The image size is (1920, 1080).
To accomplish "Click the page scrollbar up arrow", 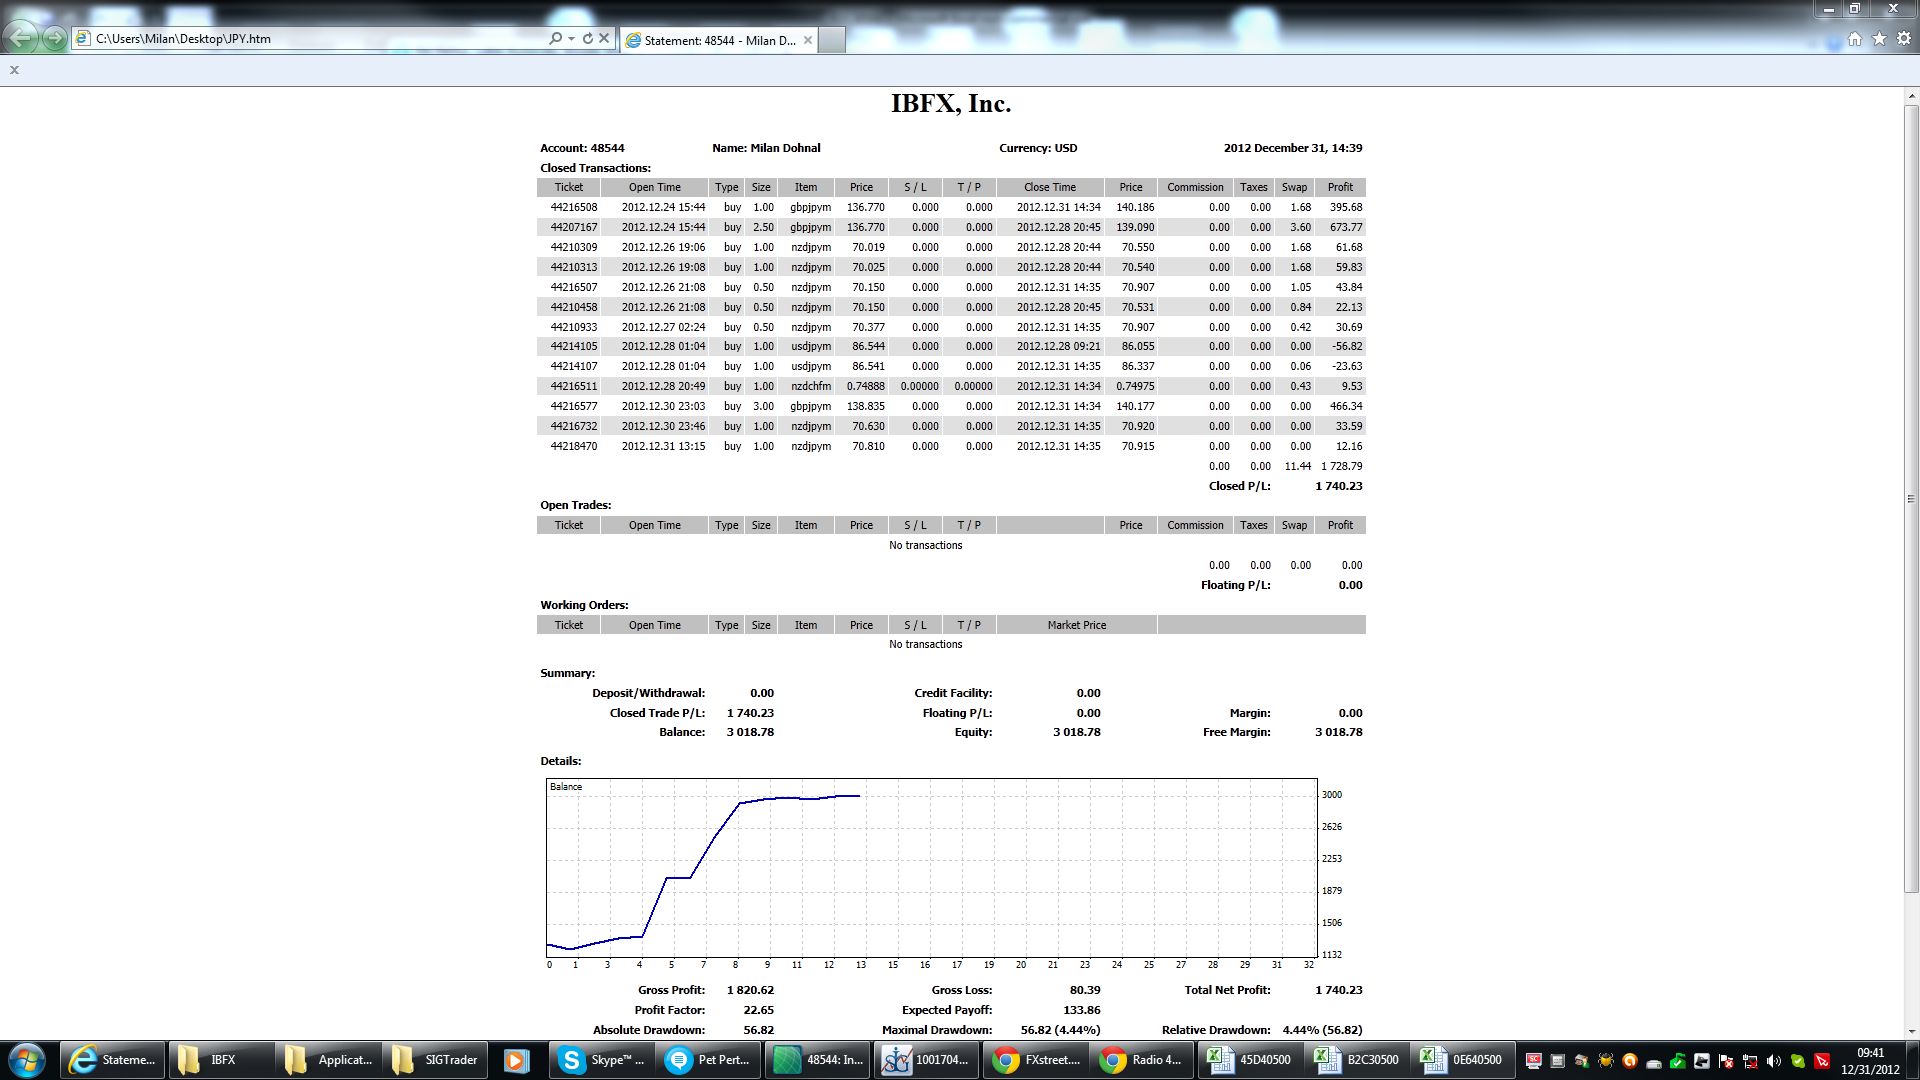I will click(1911, 97).
